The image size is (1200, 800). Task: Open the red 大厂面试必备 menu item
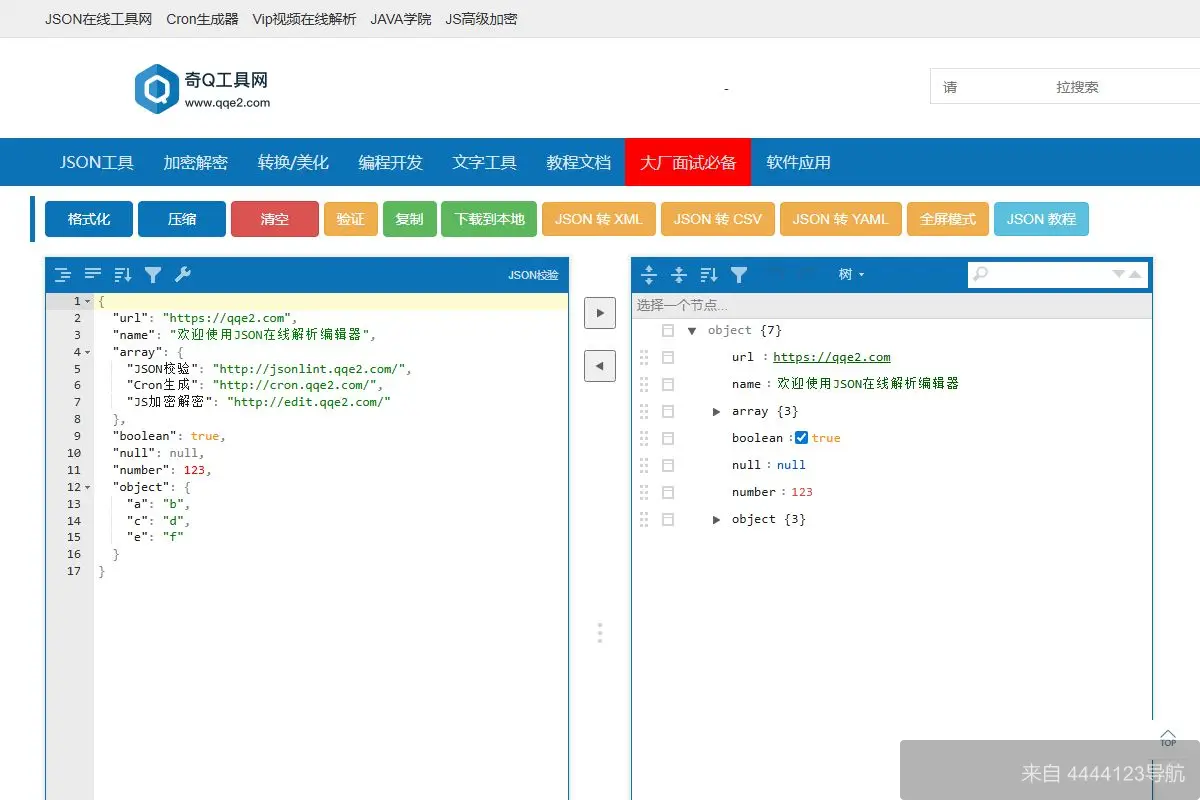click(688, 162)
